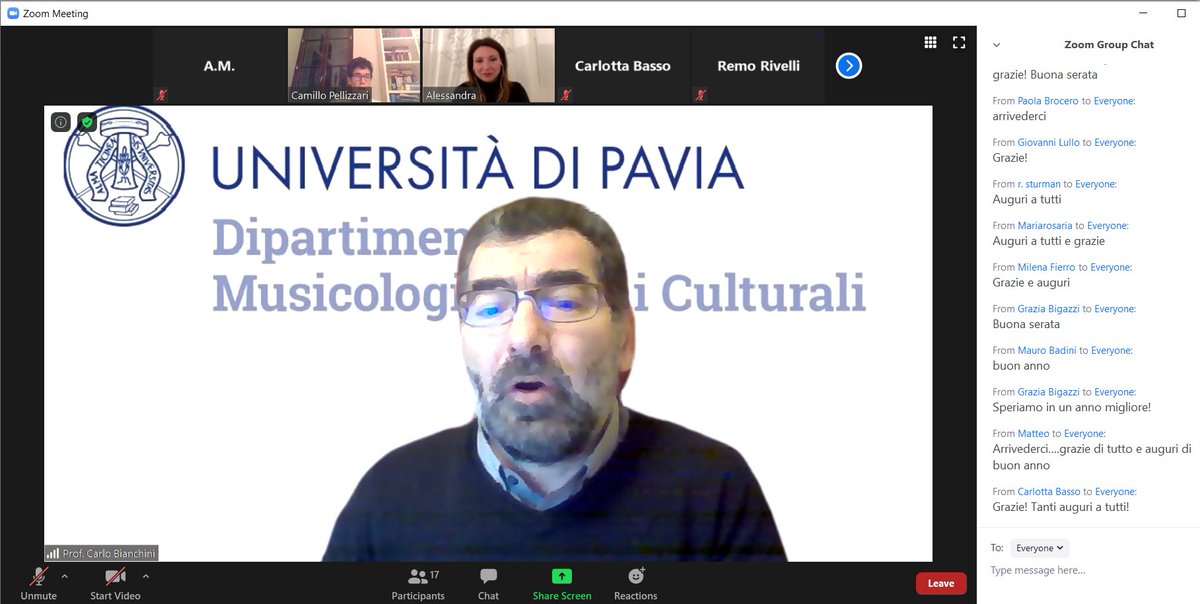Open the Everyone recipient dropdown
1200x604 pixels.
pyautogui.click(x=1039, y=548)
